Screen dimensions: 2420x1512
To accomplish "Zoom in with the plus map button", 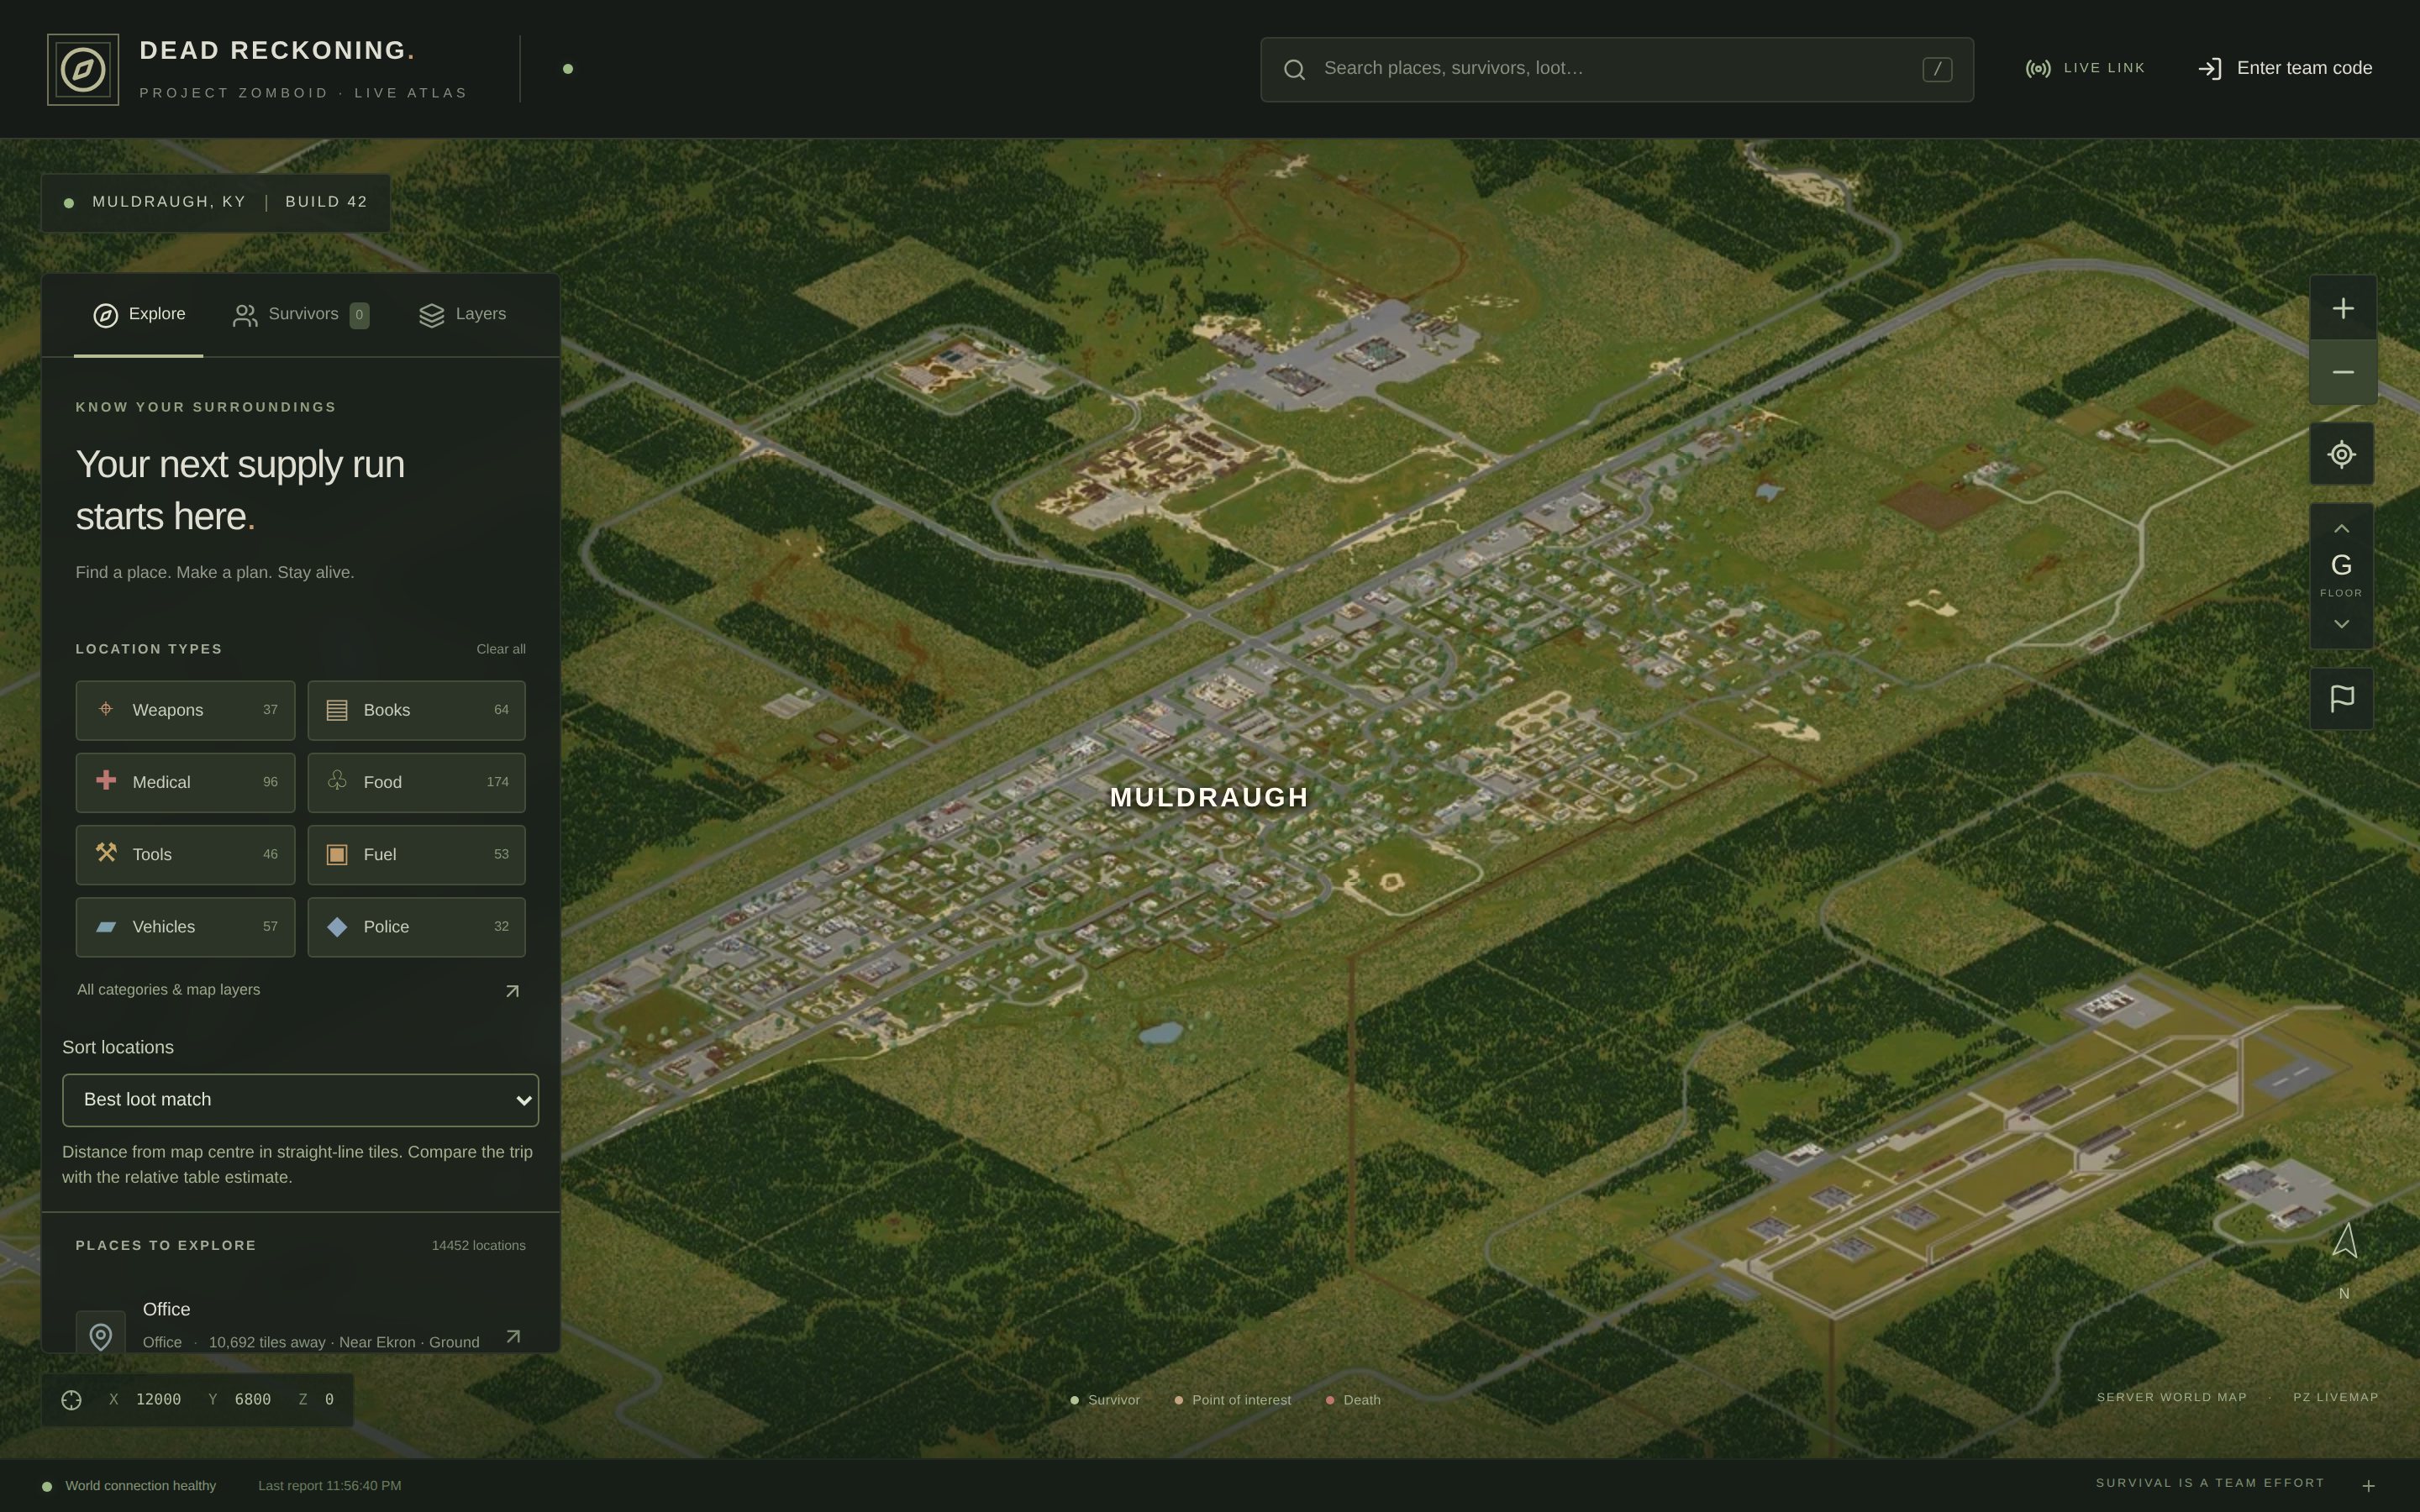I will [2342, 308].
